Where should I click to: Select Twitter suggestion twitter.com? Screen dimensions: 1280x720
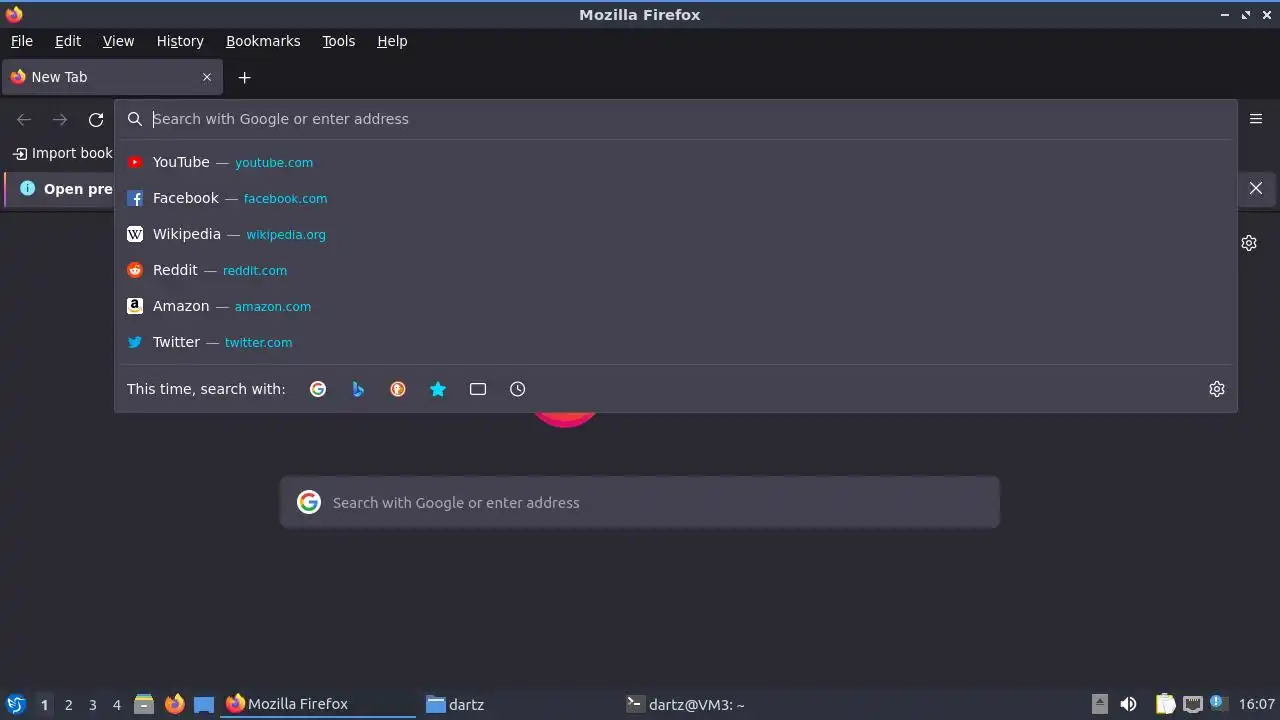pos(675,342)
